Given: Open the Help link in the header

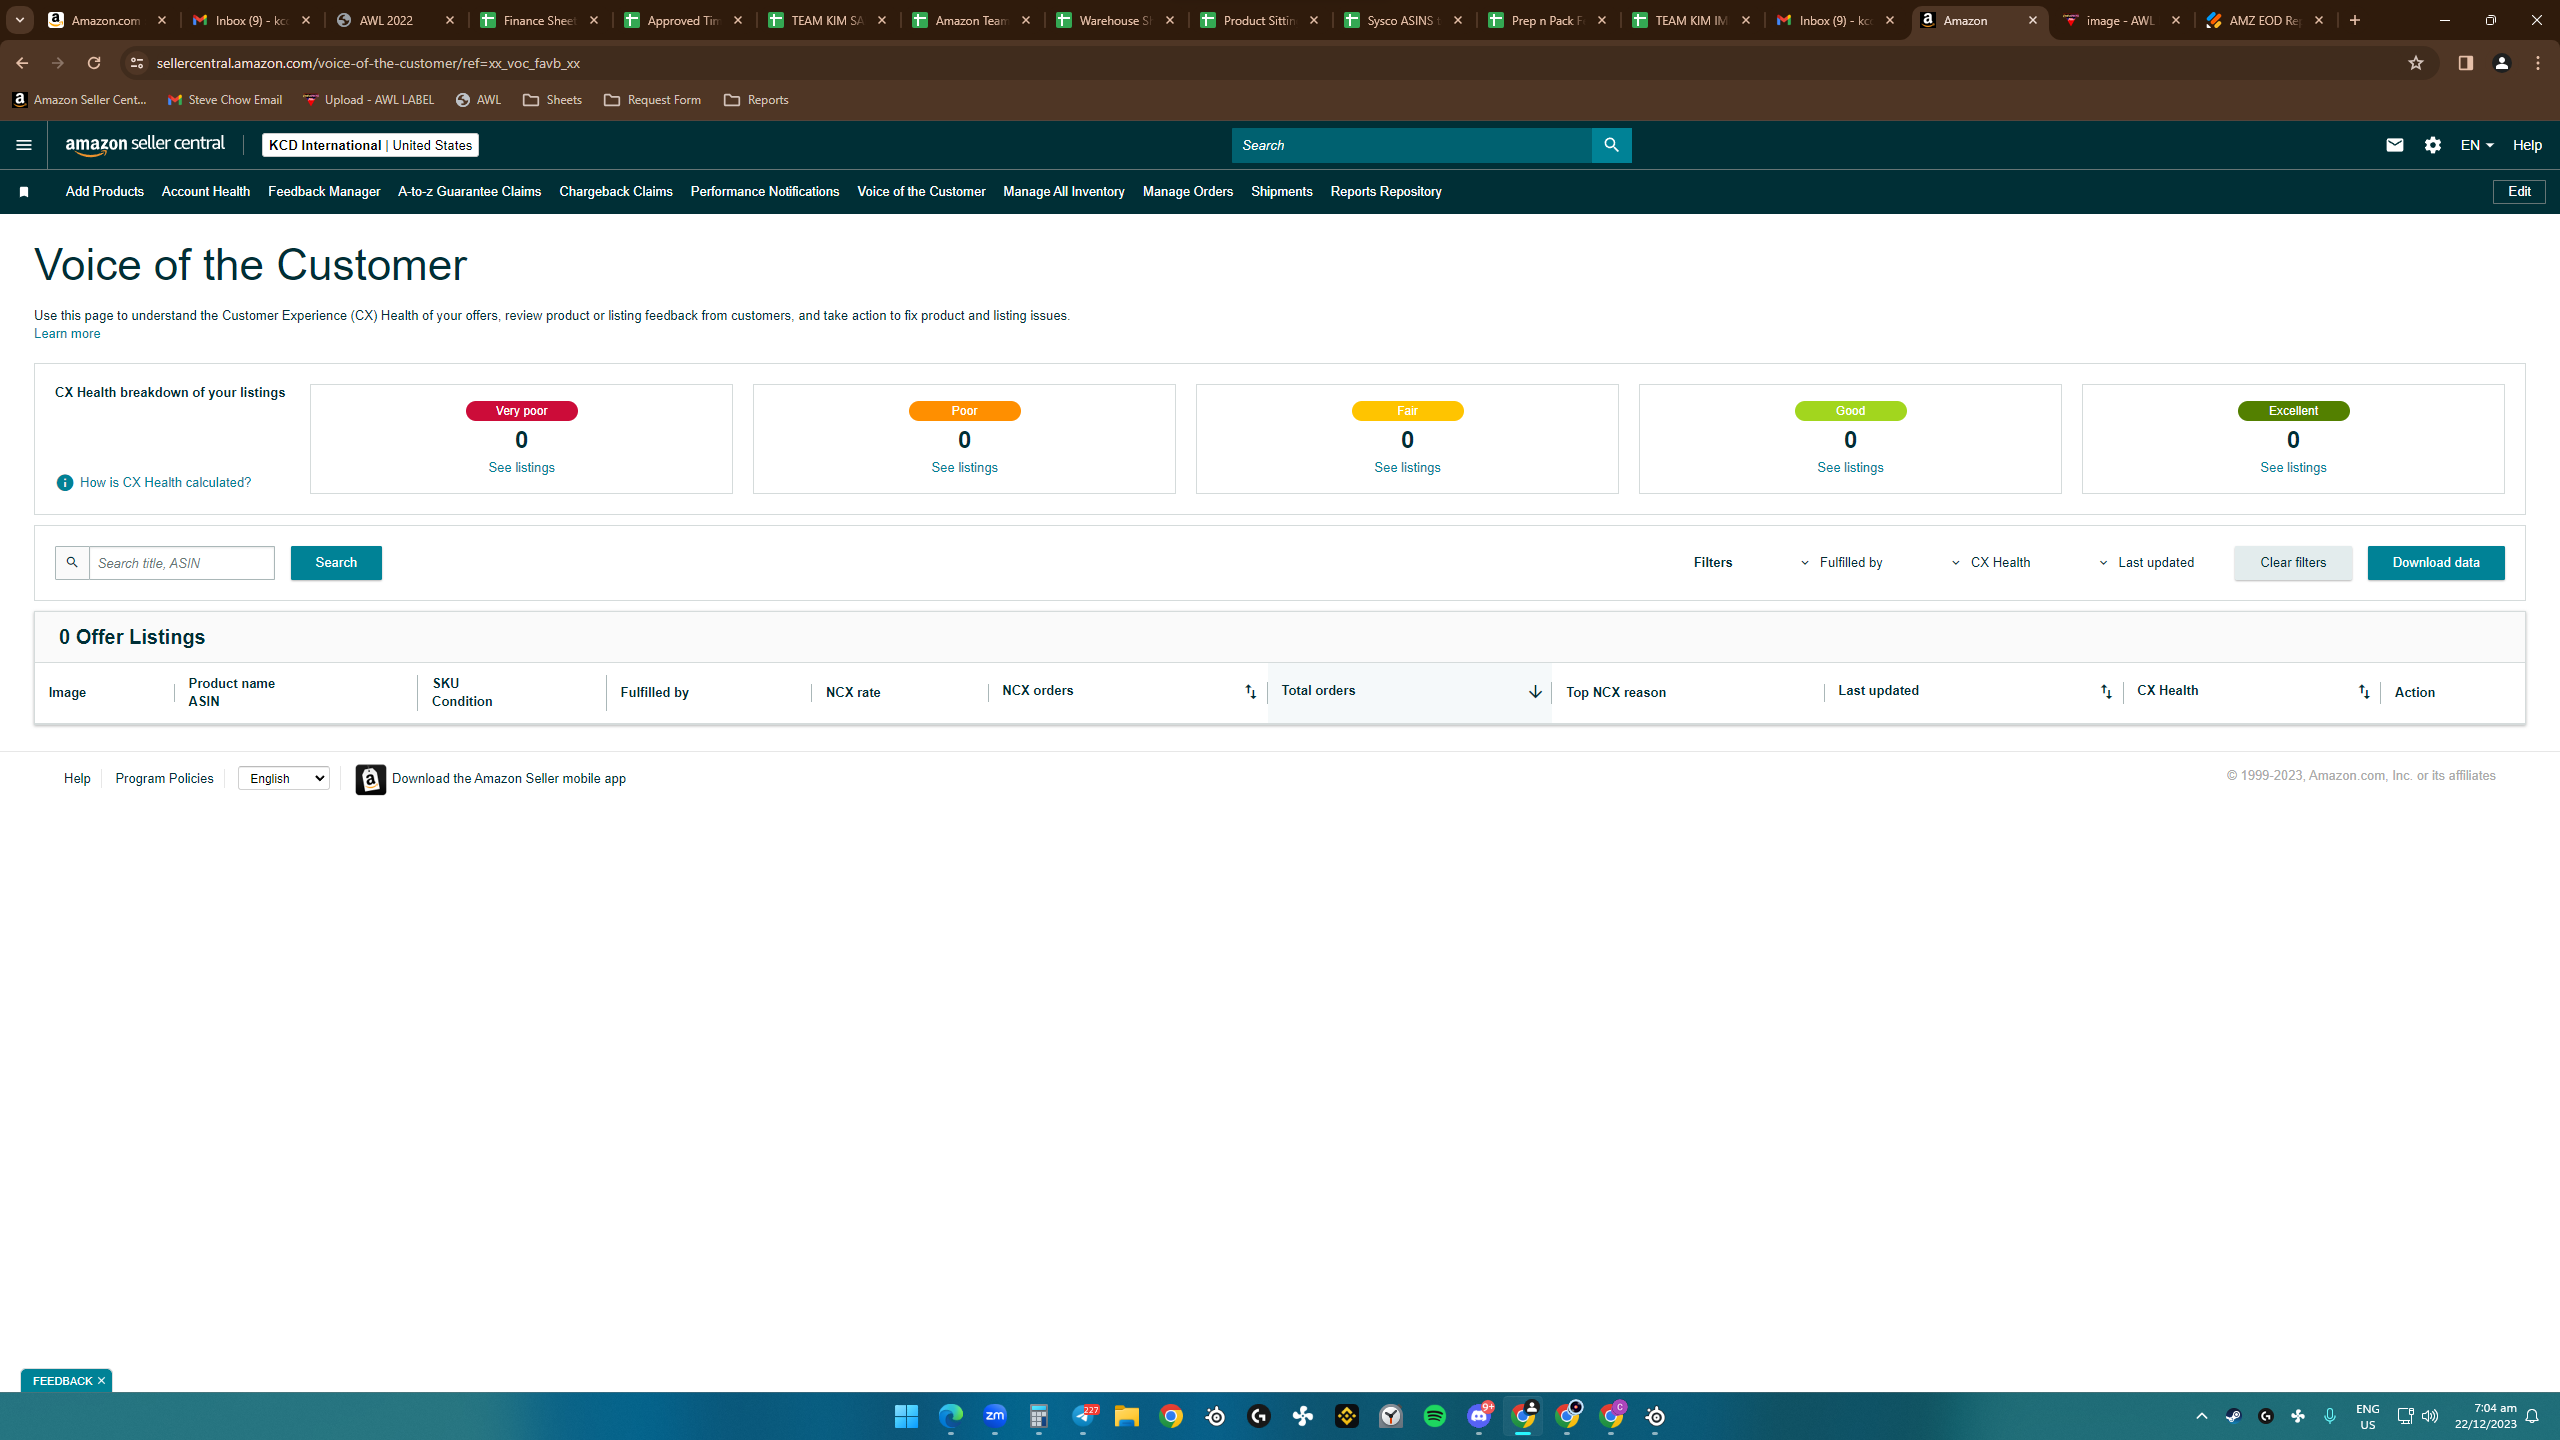Looking at the screenshot, I should click(2527, 145).
